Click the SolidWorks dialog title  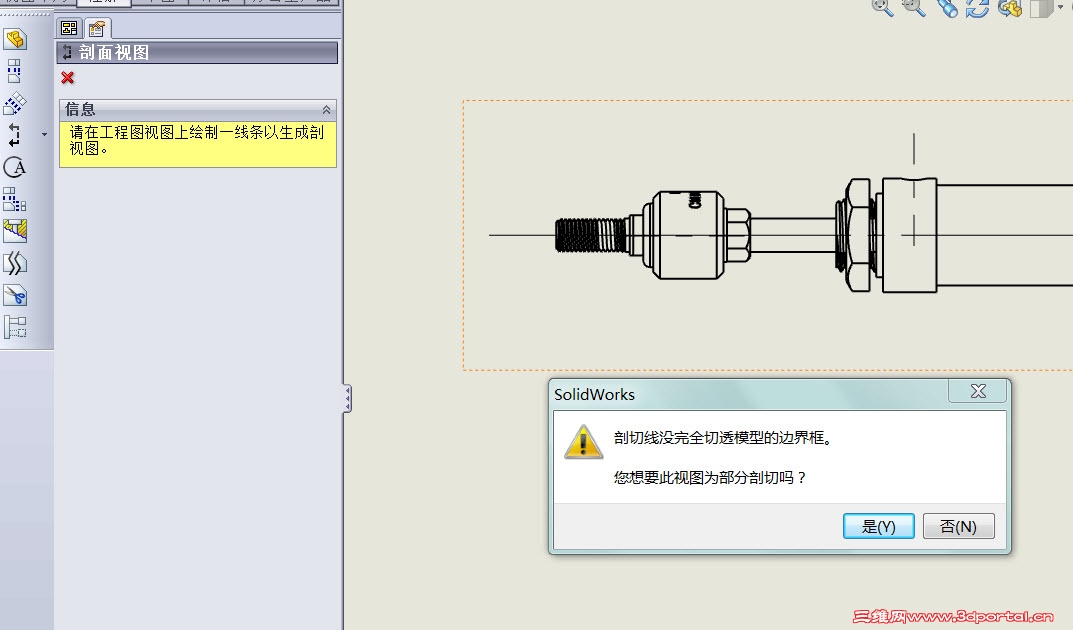pyautogui.click(x=594, y=395)
